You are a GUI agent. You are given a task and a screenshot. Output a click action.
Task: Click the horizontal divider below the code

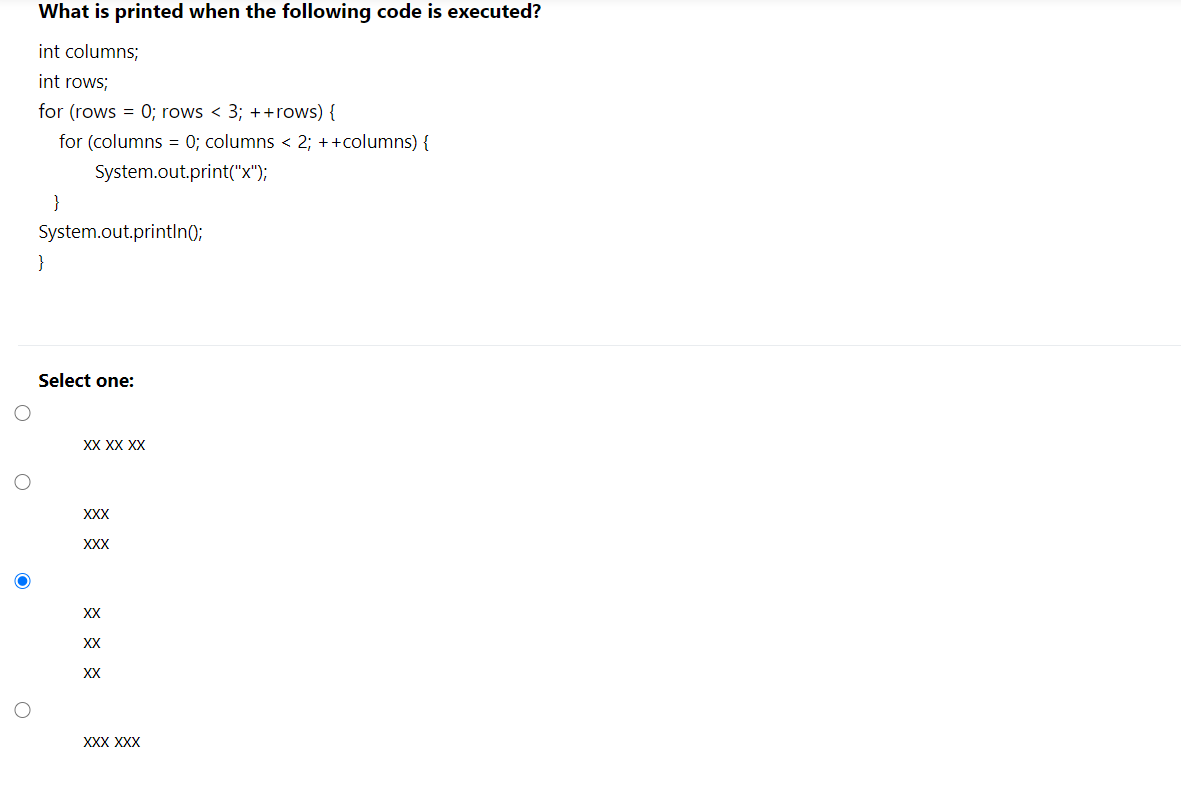tap(590, 343)
